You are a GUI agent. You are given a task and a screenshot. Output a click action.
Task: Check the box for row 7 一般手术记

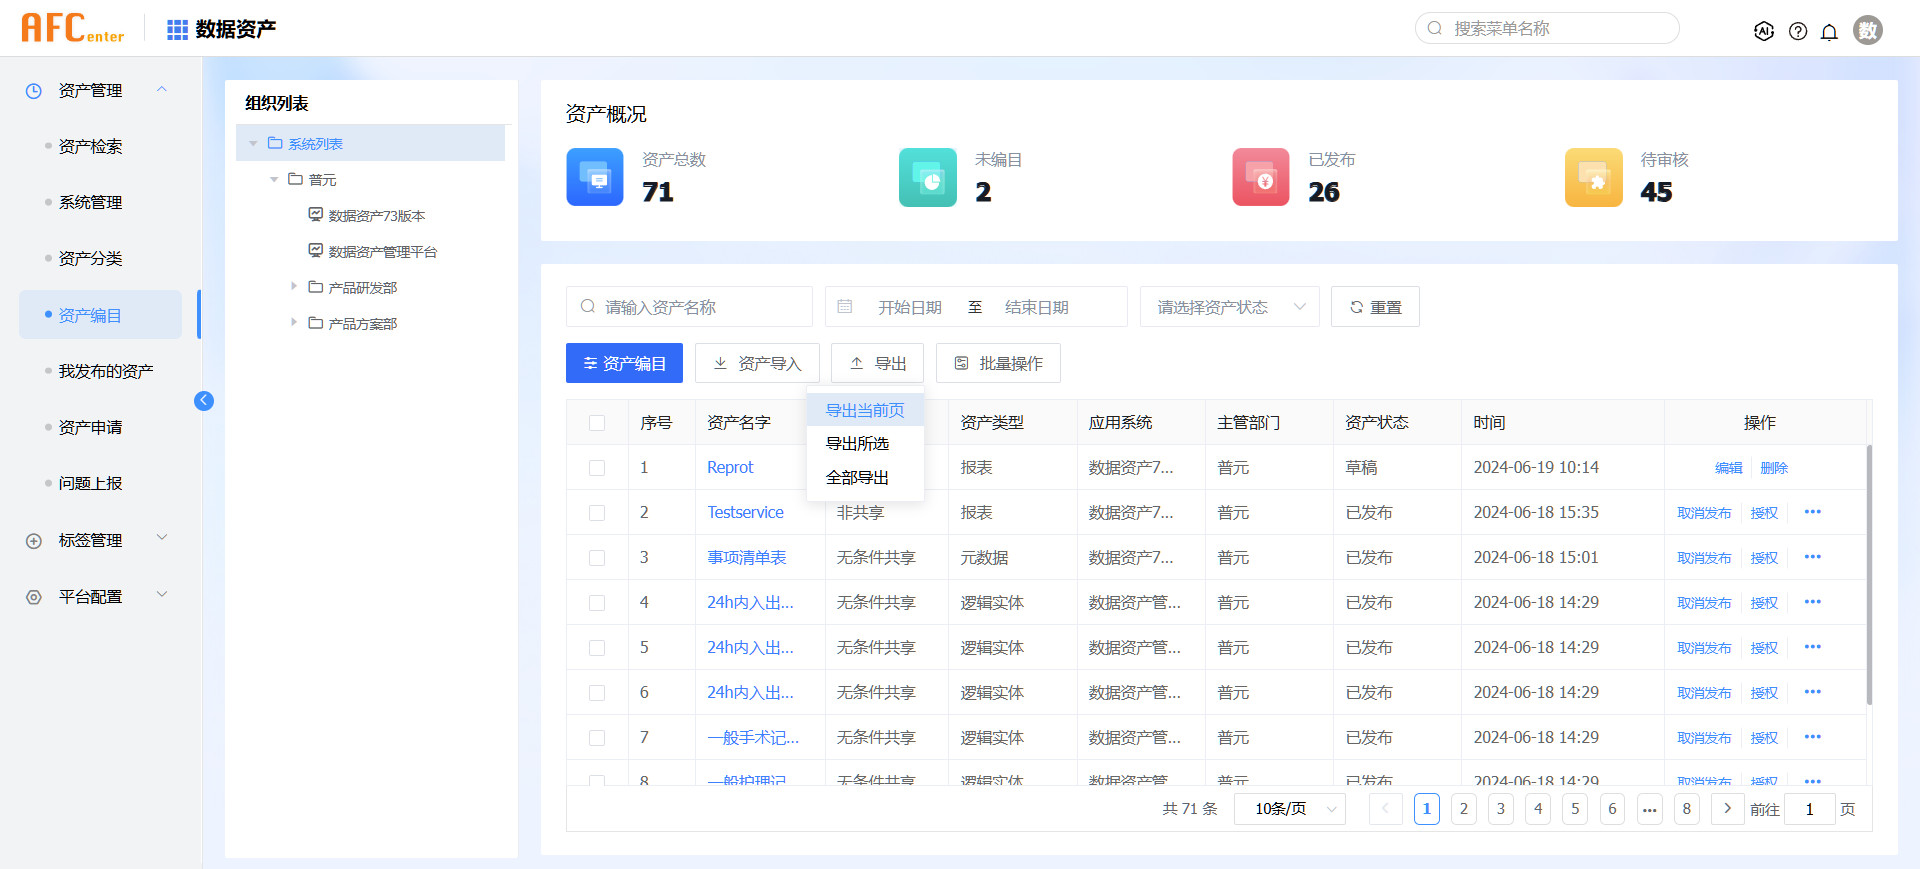[597, 738]
